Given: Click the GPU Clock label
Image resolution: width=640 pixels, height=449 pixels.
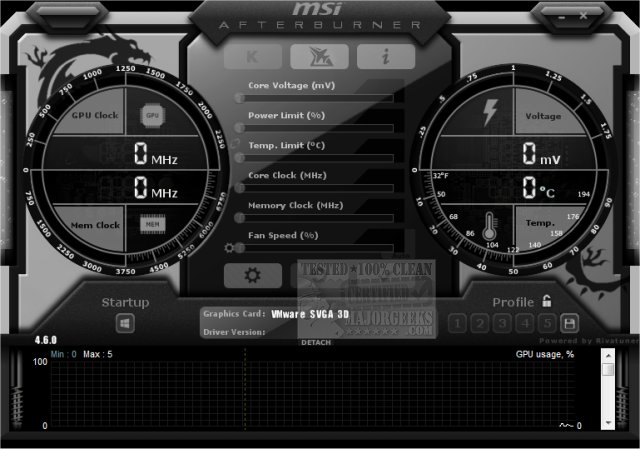Looking at the screenshot, I should click(x=95, y=116).
